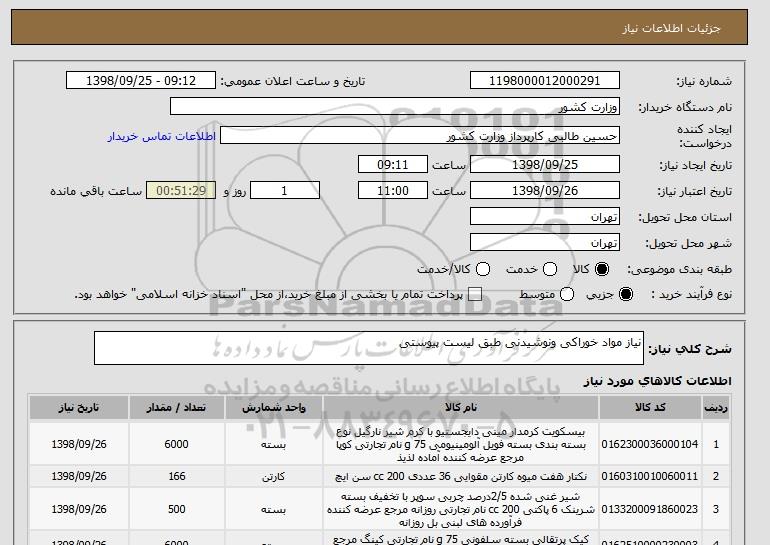This screenshot has height=545, width=770.
Task: Click the requester field حسین طالبی
Action: click(x=420, y=136)
